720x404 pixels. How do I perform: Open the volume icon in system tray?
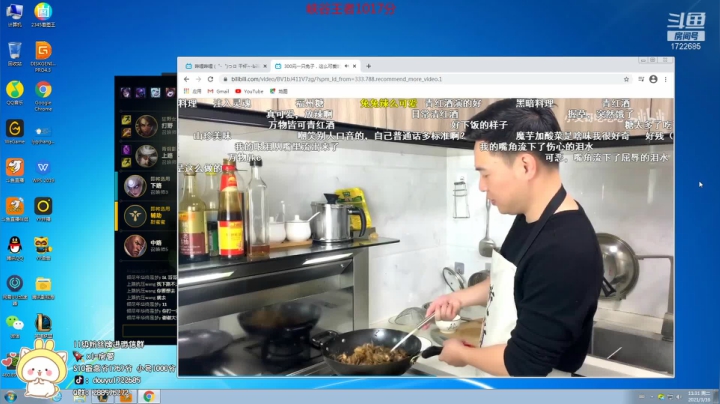[x=679, y=397]
